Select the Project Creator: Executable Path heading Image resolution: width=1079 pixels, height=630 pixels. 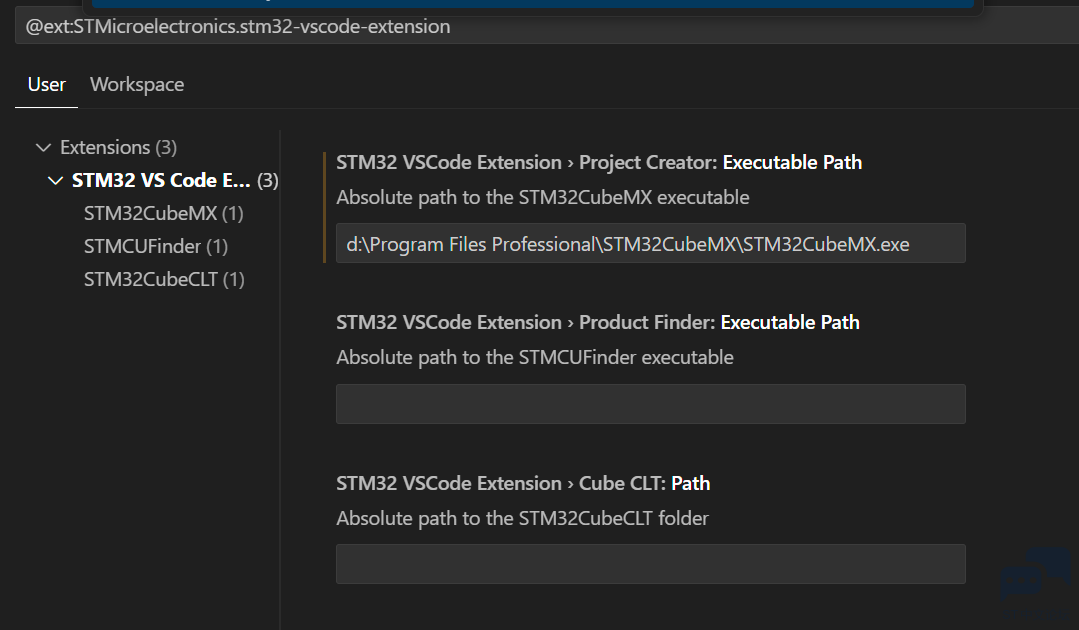click(599, 162)
